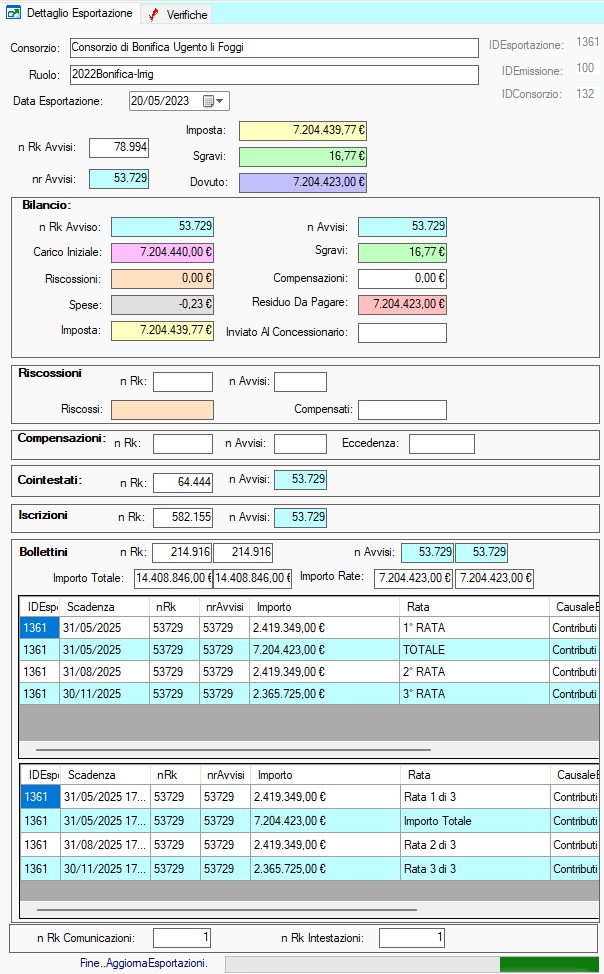
Task: Click the calendar icon in Data Esportazione
Action: (x=209, y=101)
